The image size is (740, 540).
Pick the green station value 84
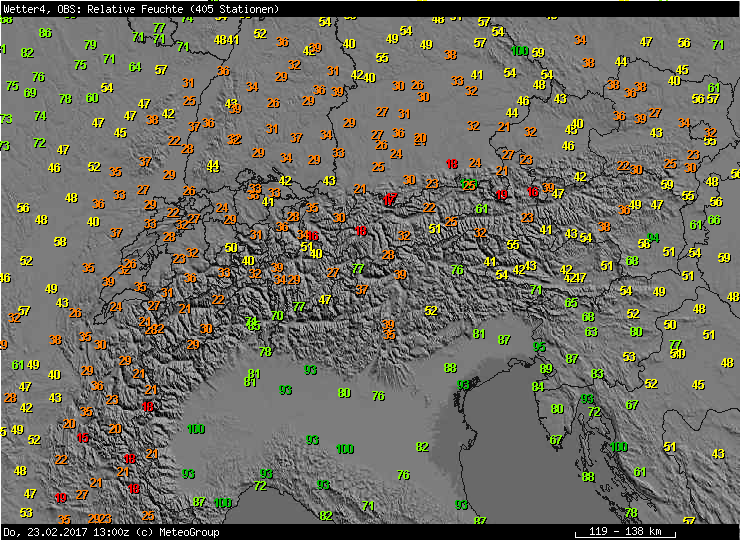coord(538,386)
